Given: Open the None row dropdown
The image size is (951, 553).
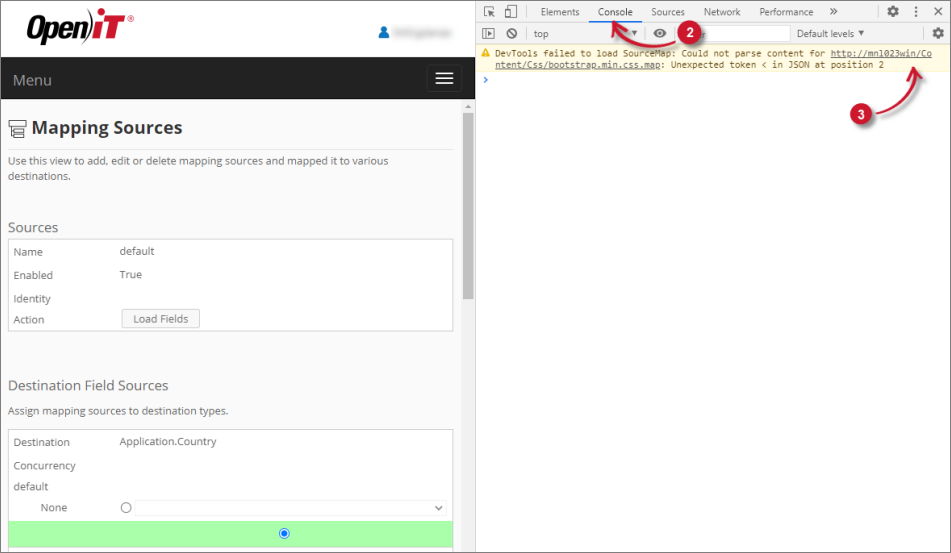Looking at the screenshot, I should pos(291,508).
